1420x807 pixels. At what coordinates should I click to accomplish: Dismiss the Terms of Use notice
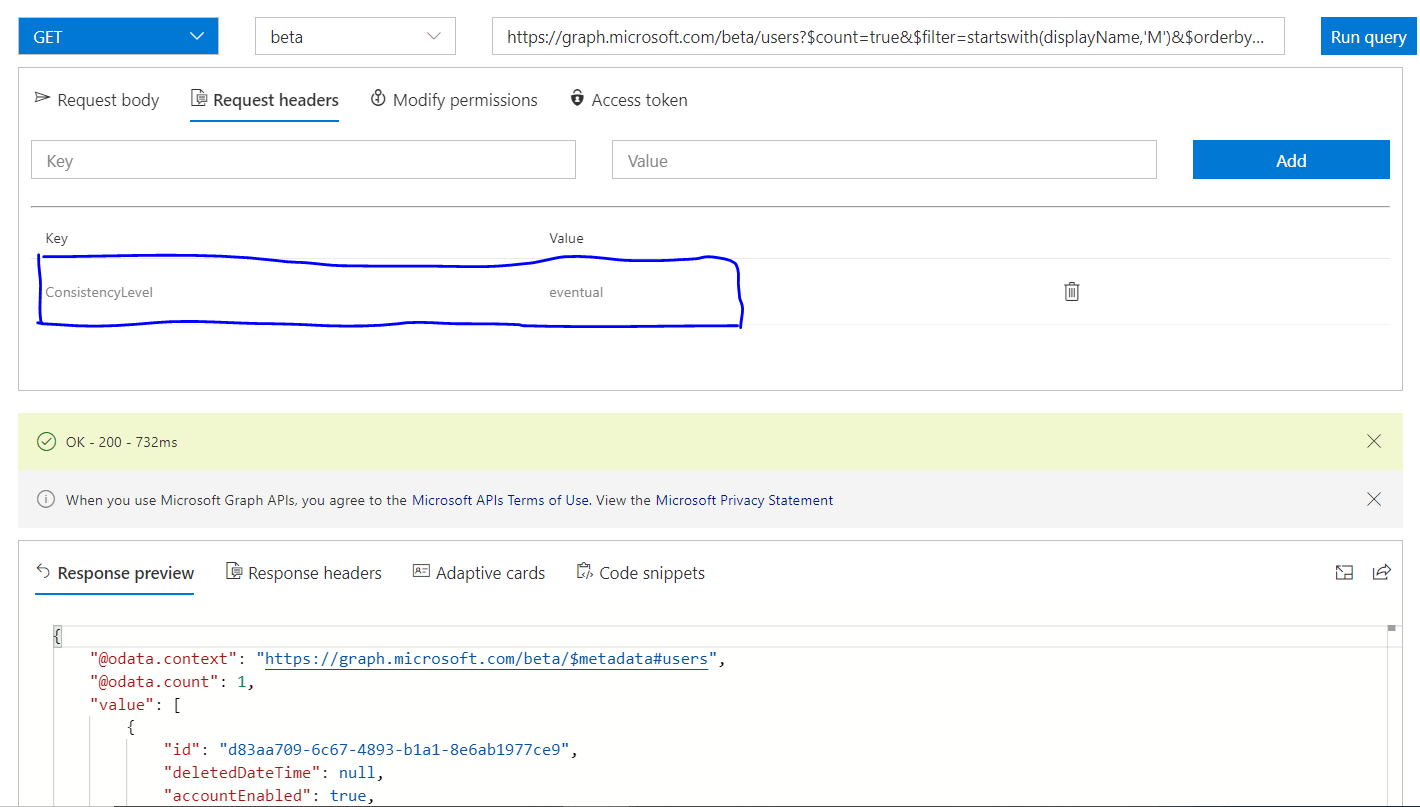1374,499
